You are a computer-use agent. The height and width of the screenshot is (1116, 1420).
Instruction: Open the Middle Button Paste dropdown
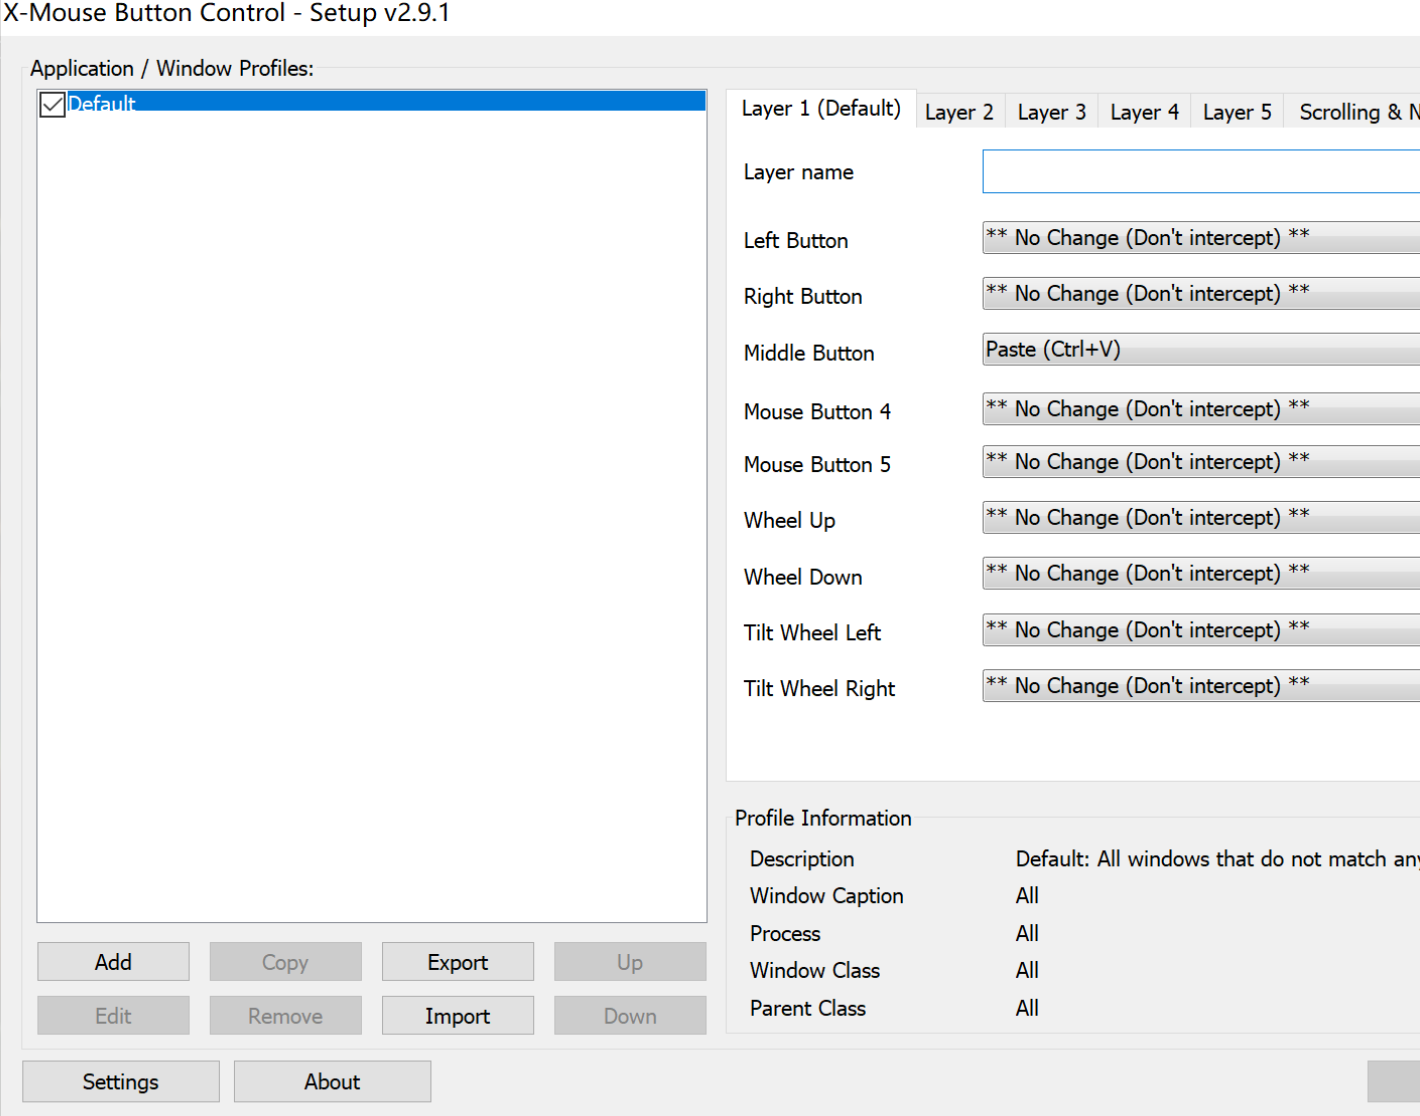click(x=1201, y=350)
